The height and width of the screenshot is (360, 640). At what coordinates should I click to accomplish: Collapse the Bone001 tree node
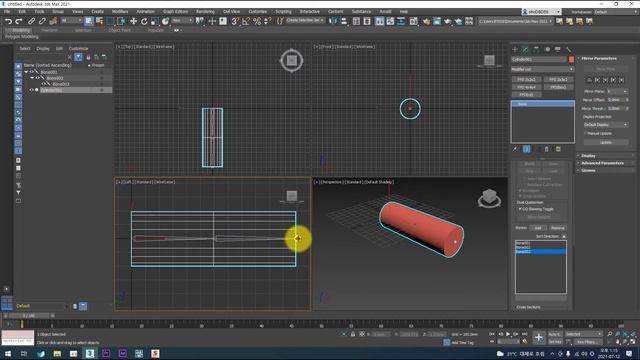point(26,72)
